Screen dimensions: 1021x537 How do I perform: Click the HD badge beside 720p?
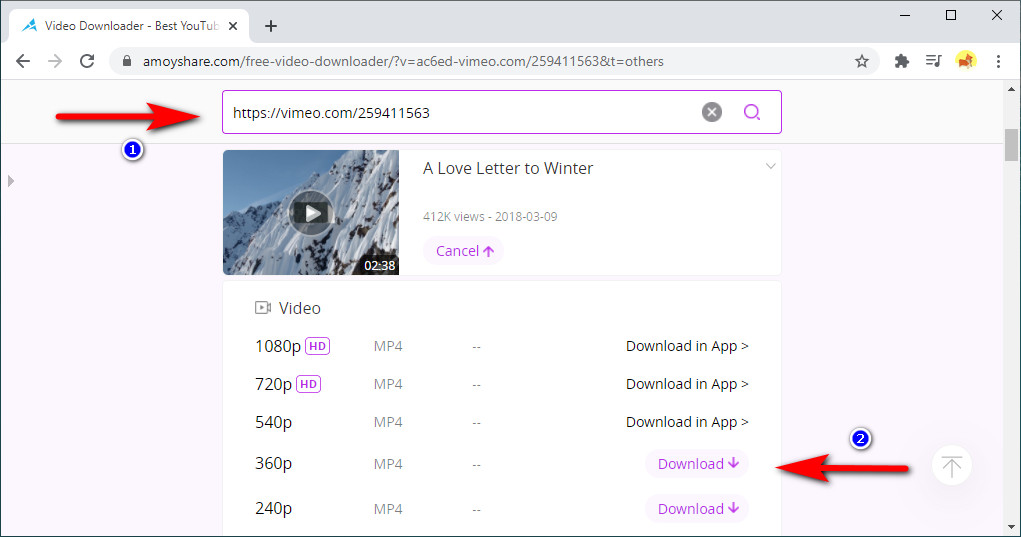pos(309,384)
